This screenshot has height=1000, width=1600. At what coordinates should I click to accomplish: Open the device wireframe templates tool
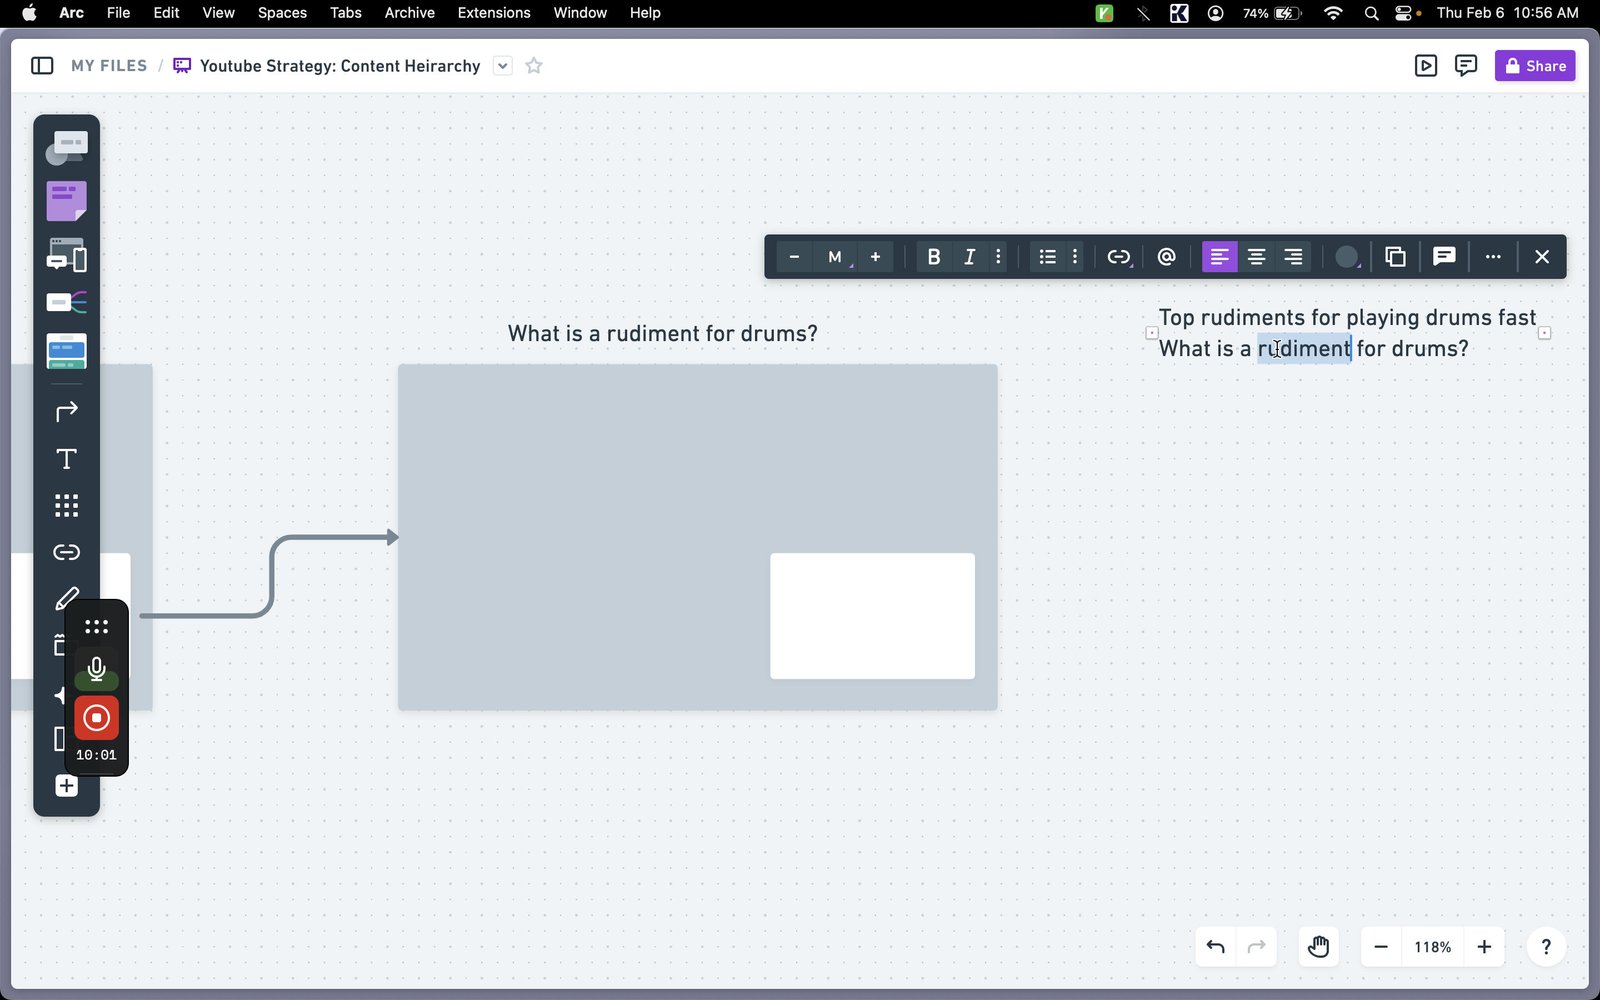66,255
